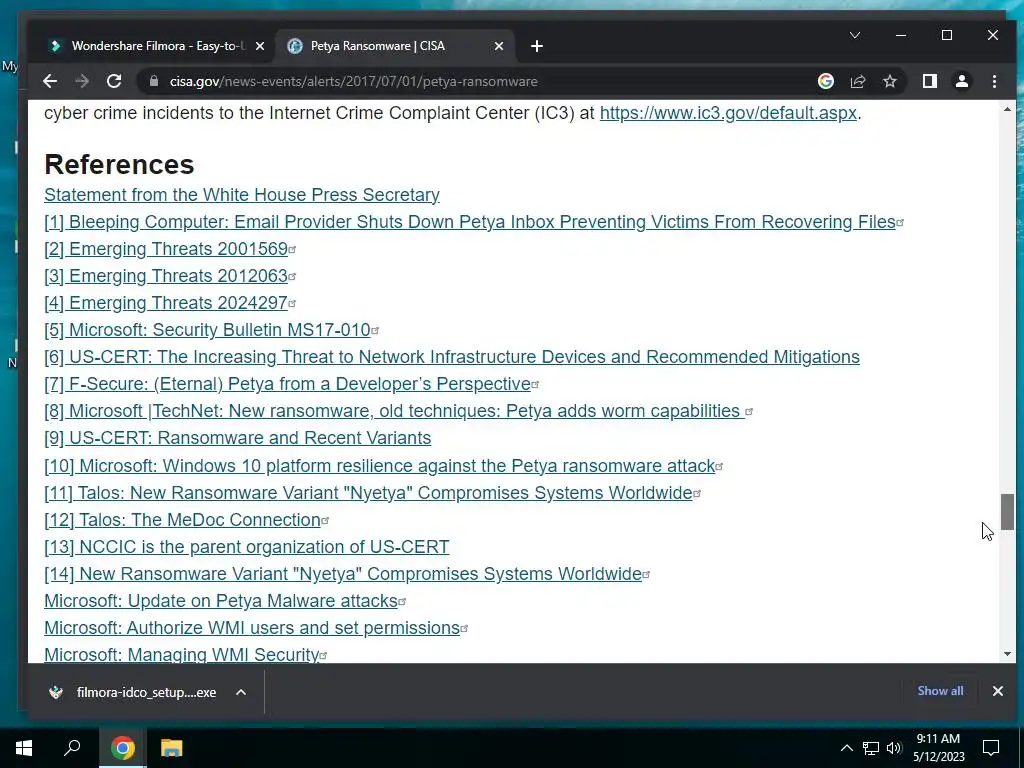1024x768 pixels.
Task: Open volume control tray icon
Action: click(x=894, y=748)
